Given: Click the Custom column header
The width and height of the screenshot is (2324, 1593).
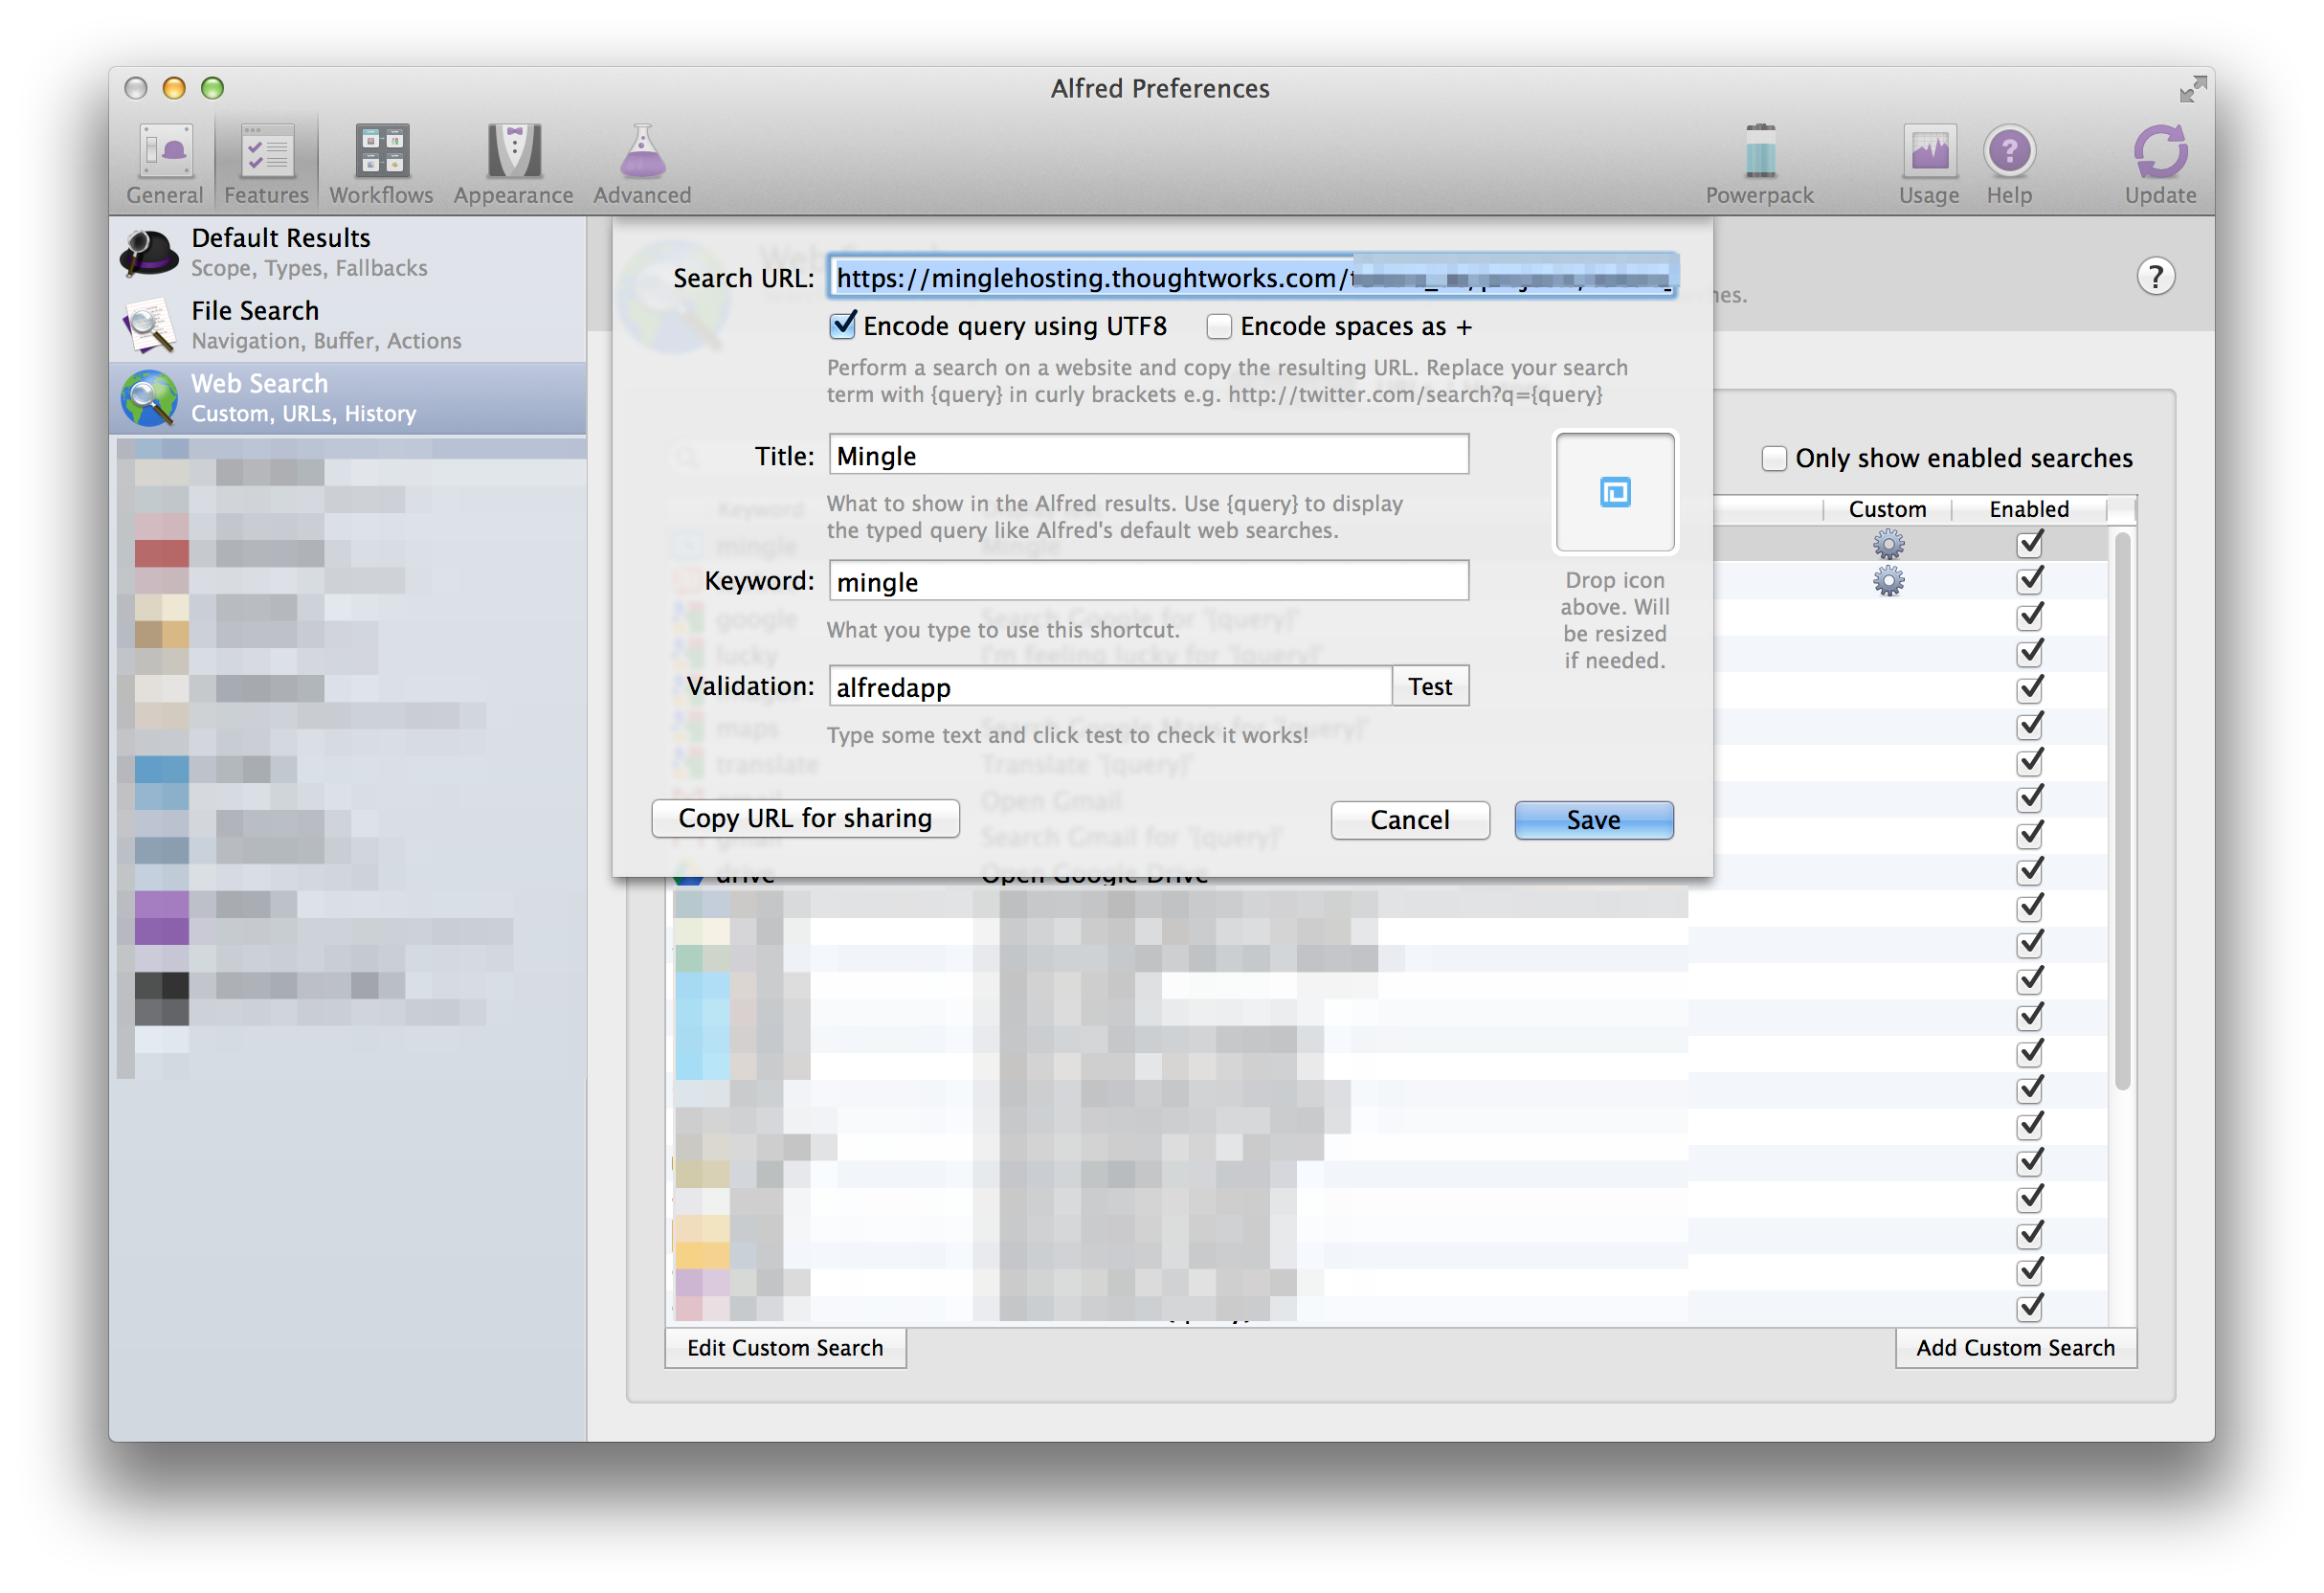Looking at the screenshot, I should pyautogui.click(x=1887, y=510).
